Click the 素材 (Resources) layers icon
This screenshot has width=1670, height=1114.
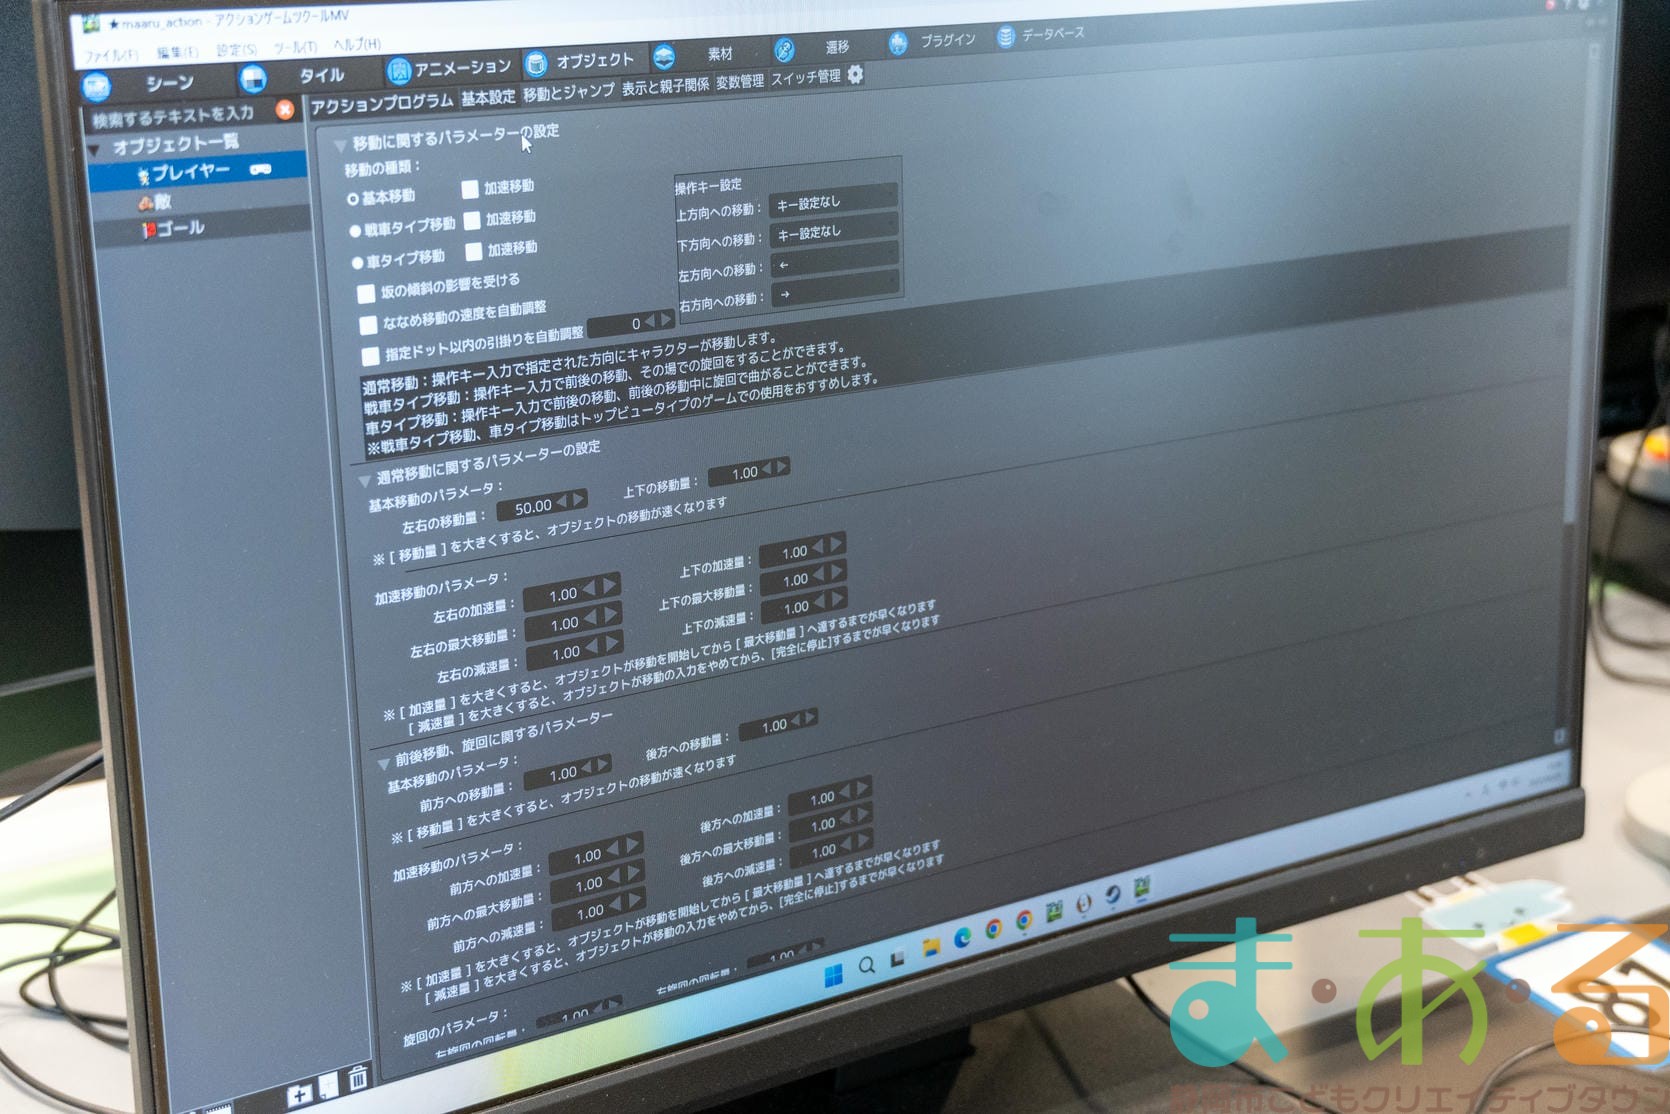tap(663, 56)
